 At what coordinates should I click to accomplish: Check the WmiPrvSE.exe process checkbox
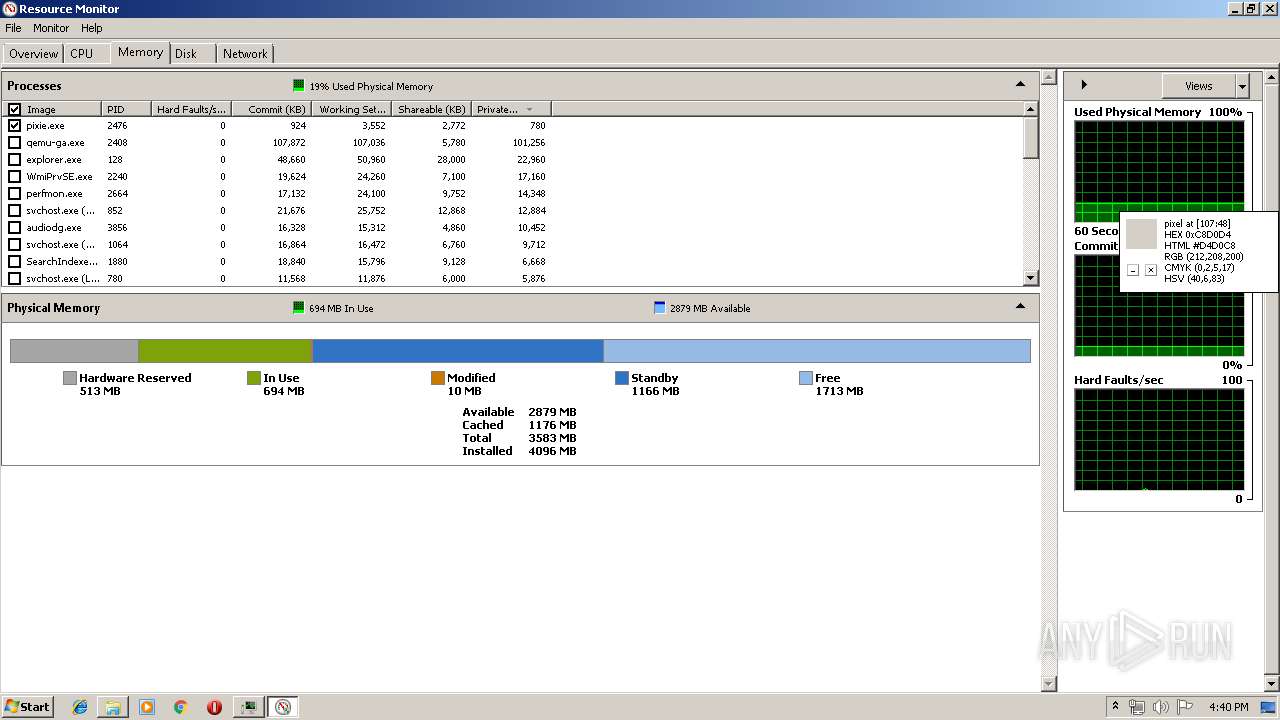14,177
